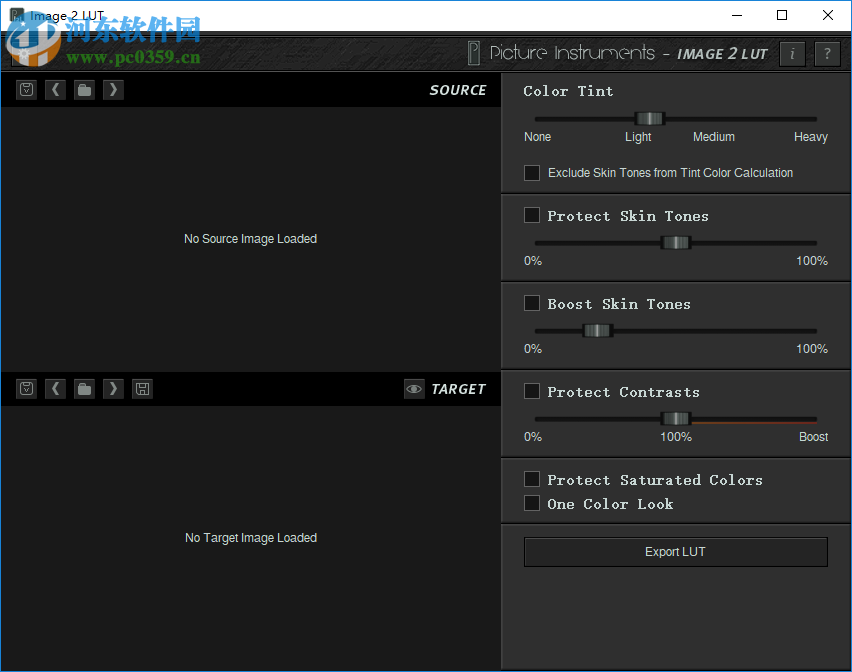Paste image from clipboard into Source
Viewport: 852px width, 672px height.
[x=26, y=89]
